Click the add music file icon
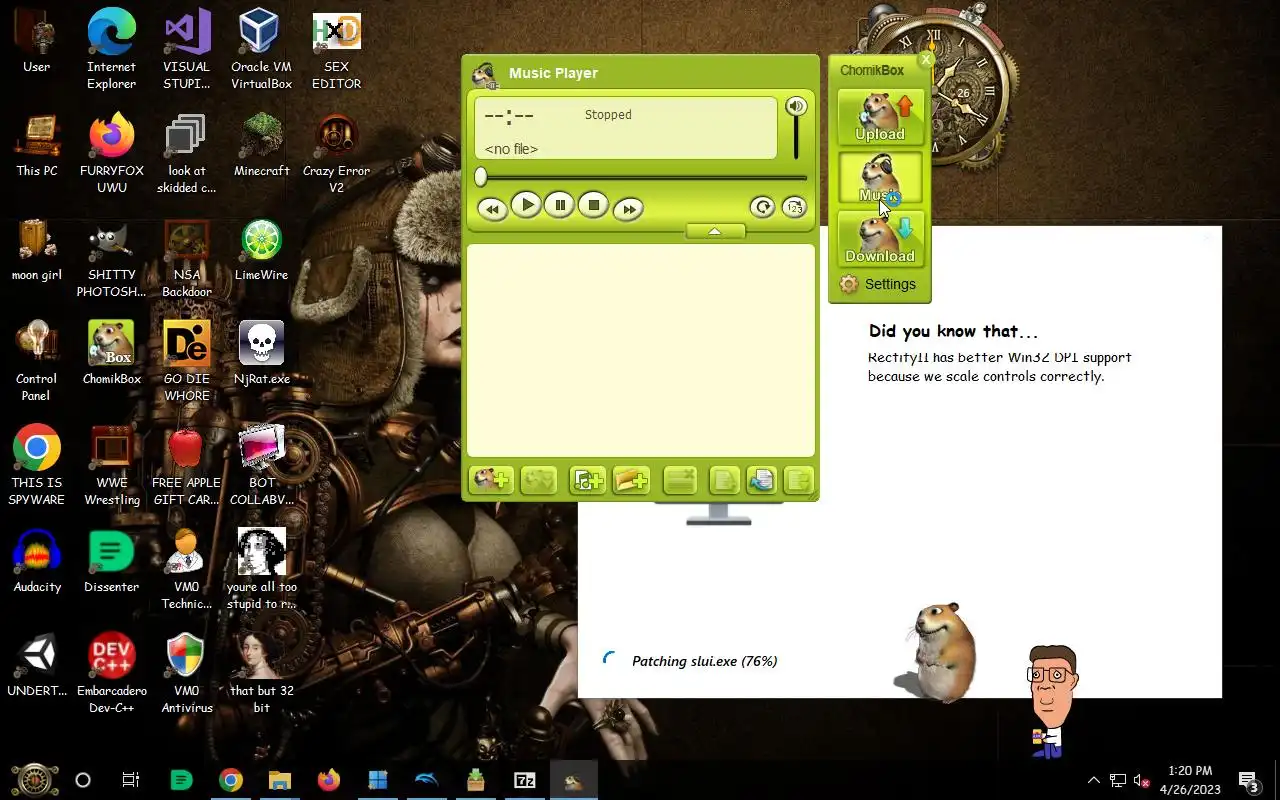 pos(588,481)
